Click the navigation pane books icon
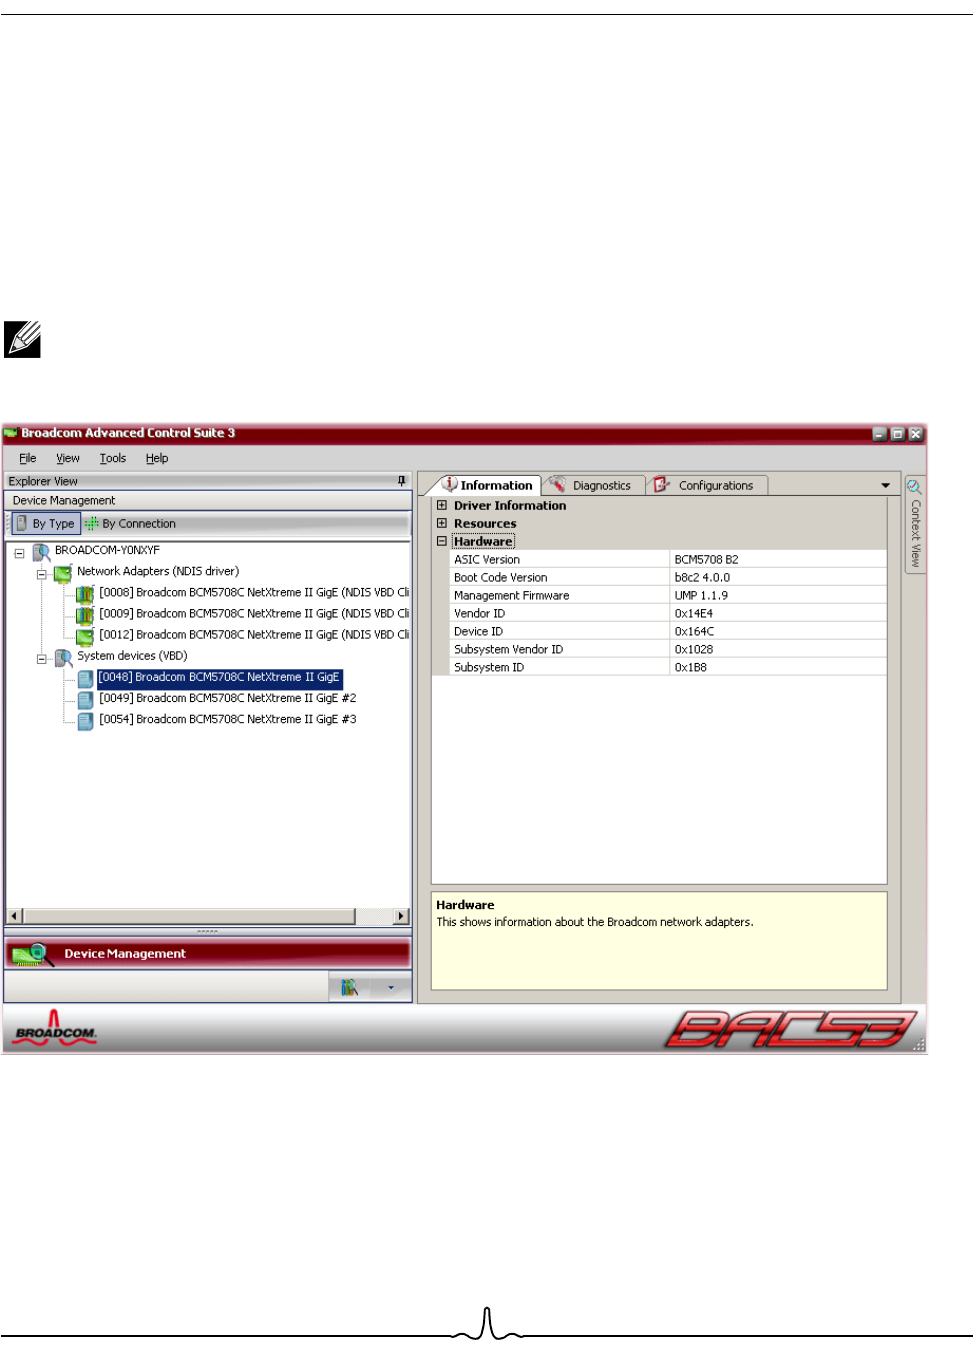 pyautogui.click(x=349, y=987)
